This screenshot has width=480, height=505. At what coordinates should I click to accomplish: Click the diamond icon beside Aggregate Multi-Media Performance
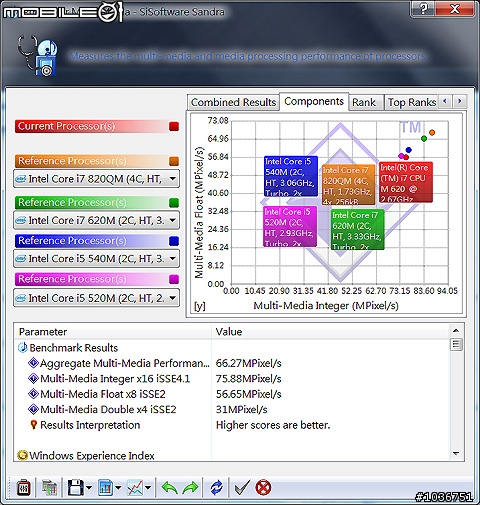pyautogui.click(x=33, y=363)
